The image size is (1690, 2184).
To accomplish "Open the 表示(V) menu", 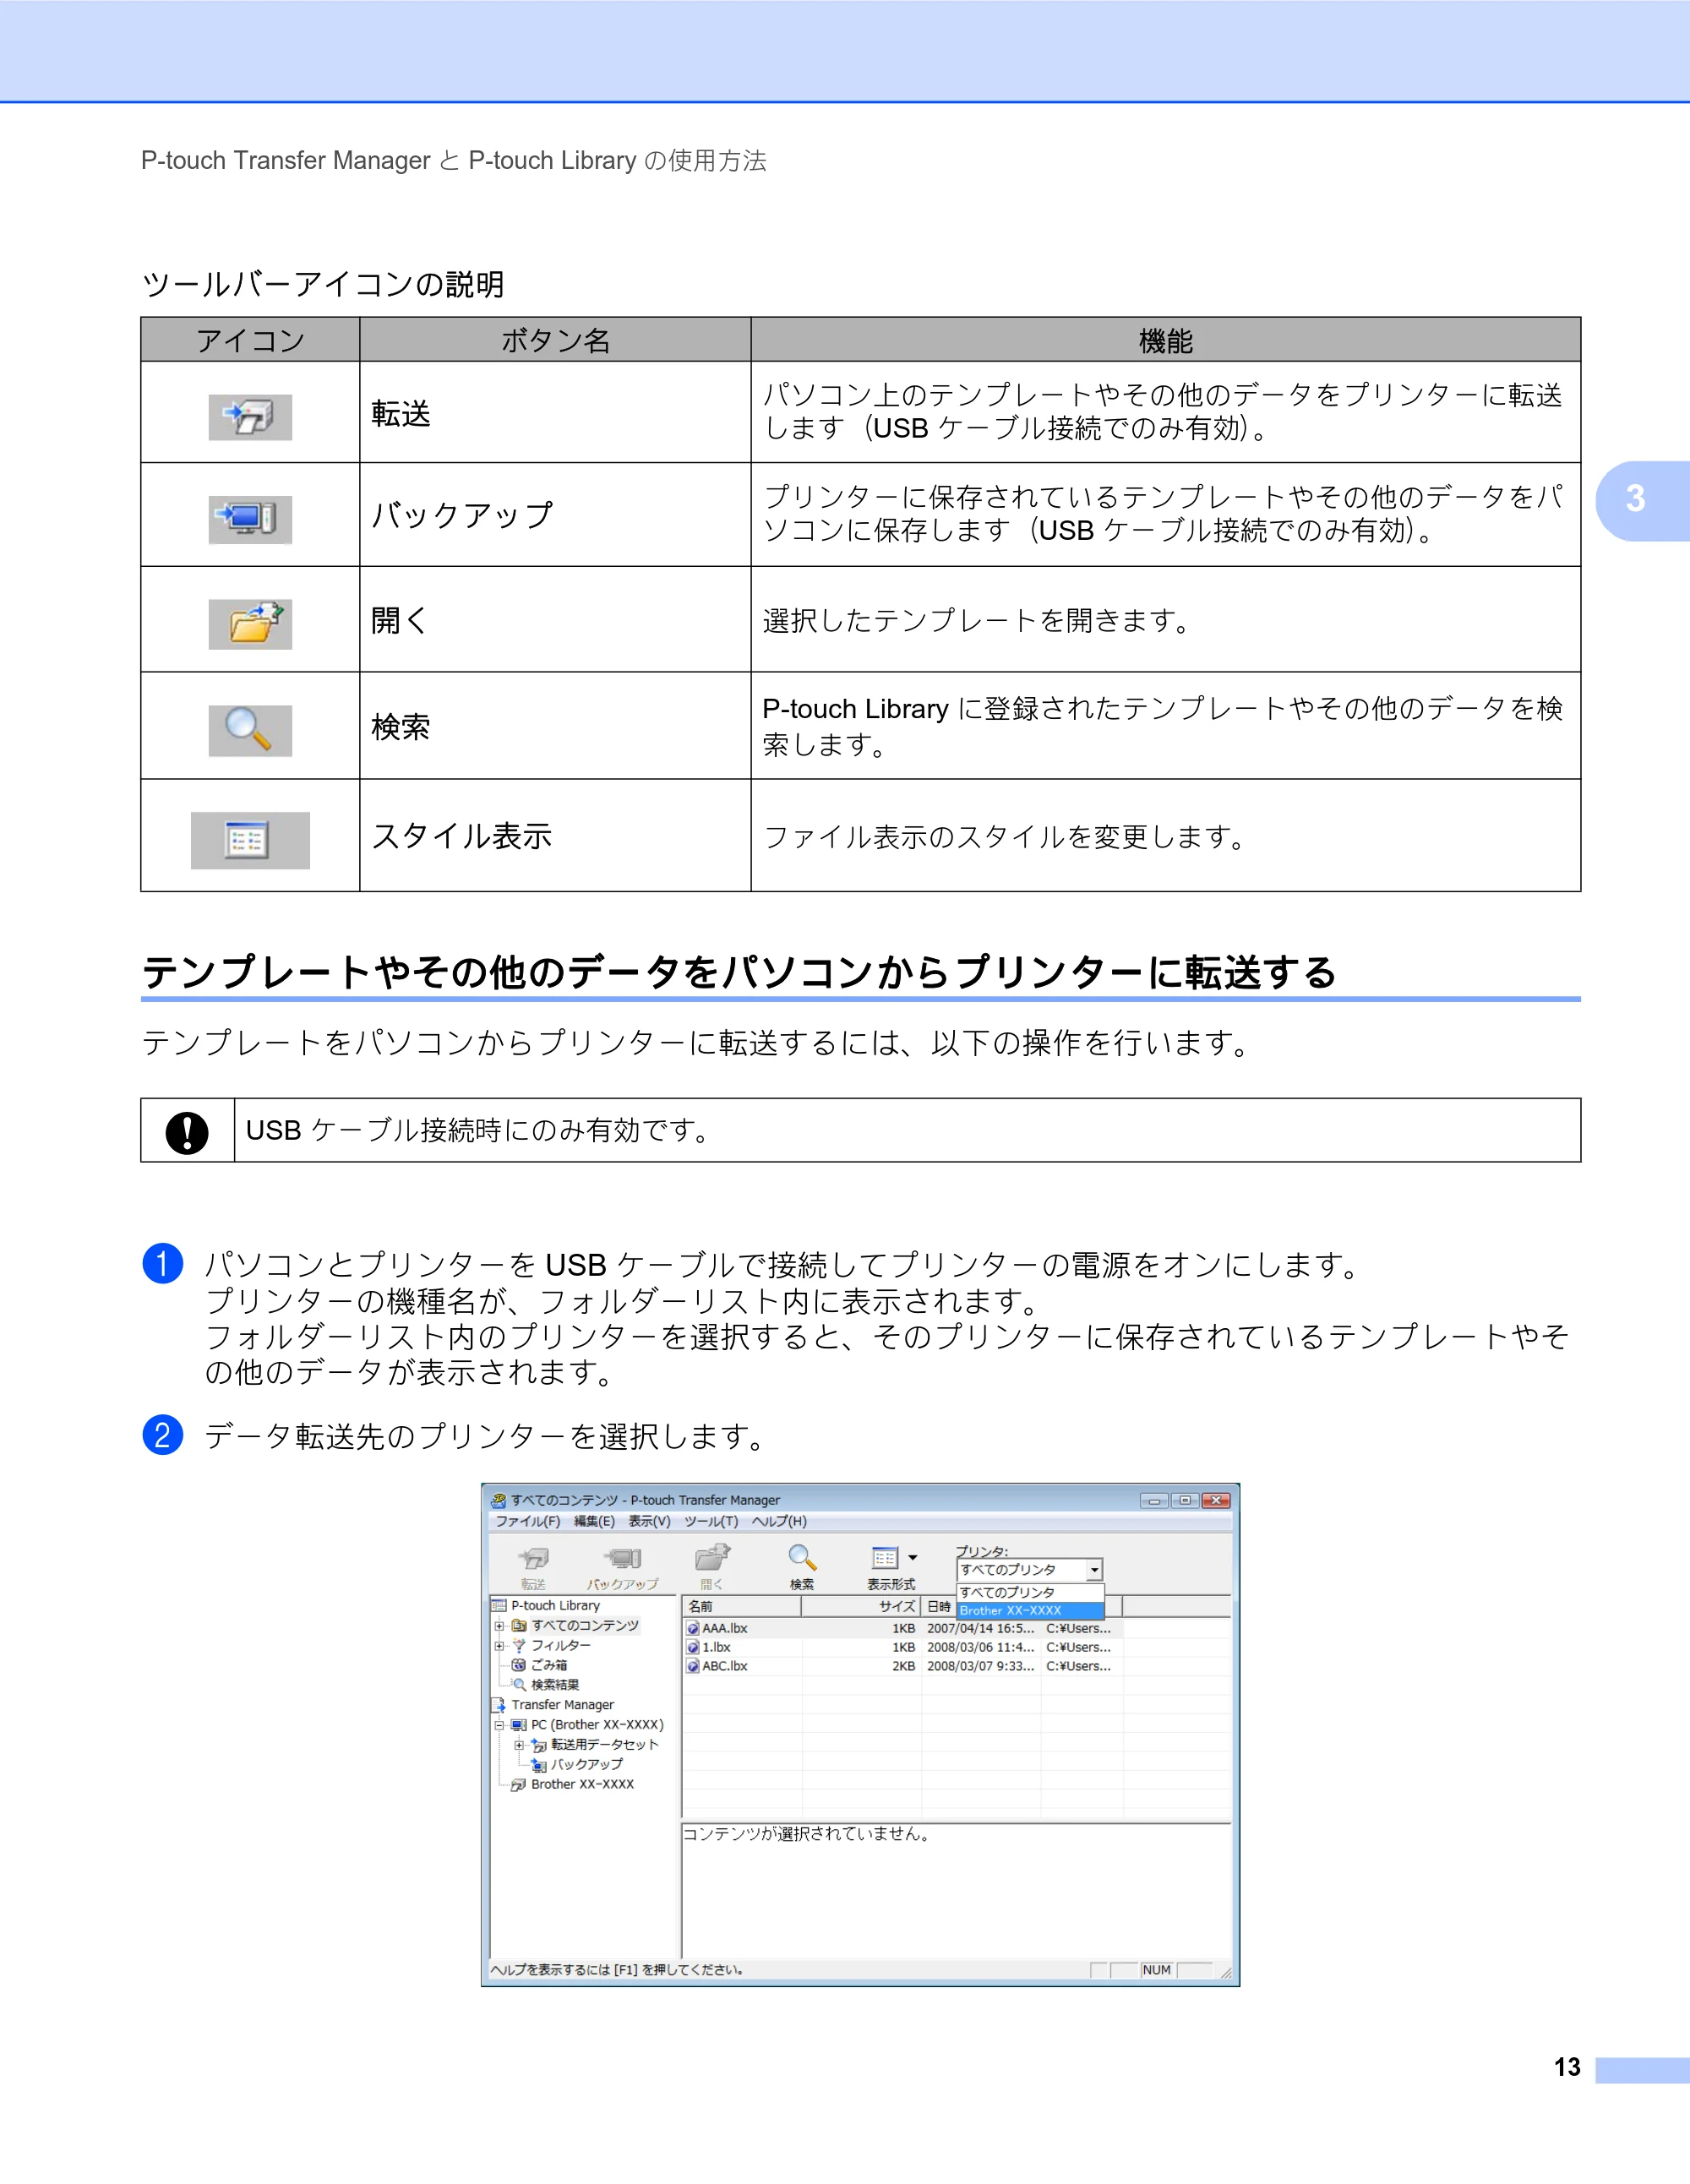I will pos(649,1521).
